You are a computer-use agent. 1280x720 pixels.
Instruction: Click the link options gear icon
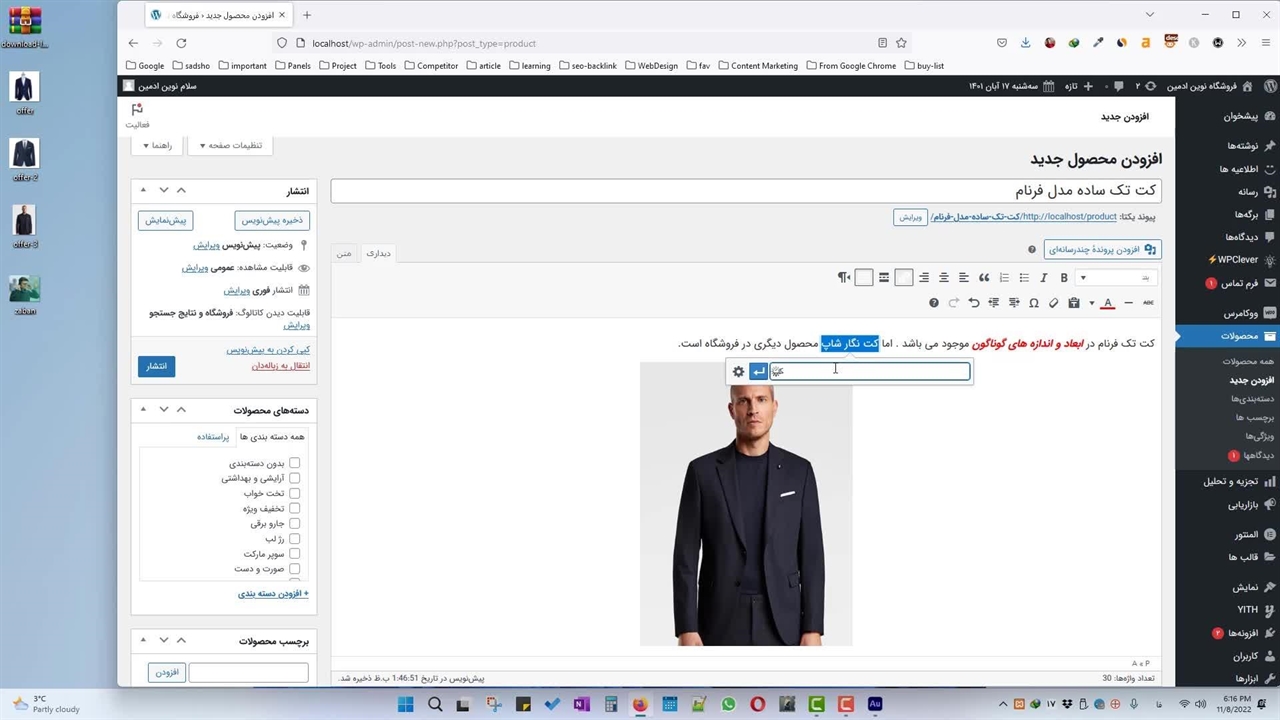739,372
